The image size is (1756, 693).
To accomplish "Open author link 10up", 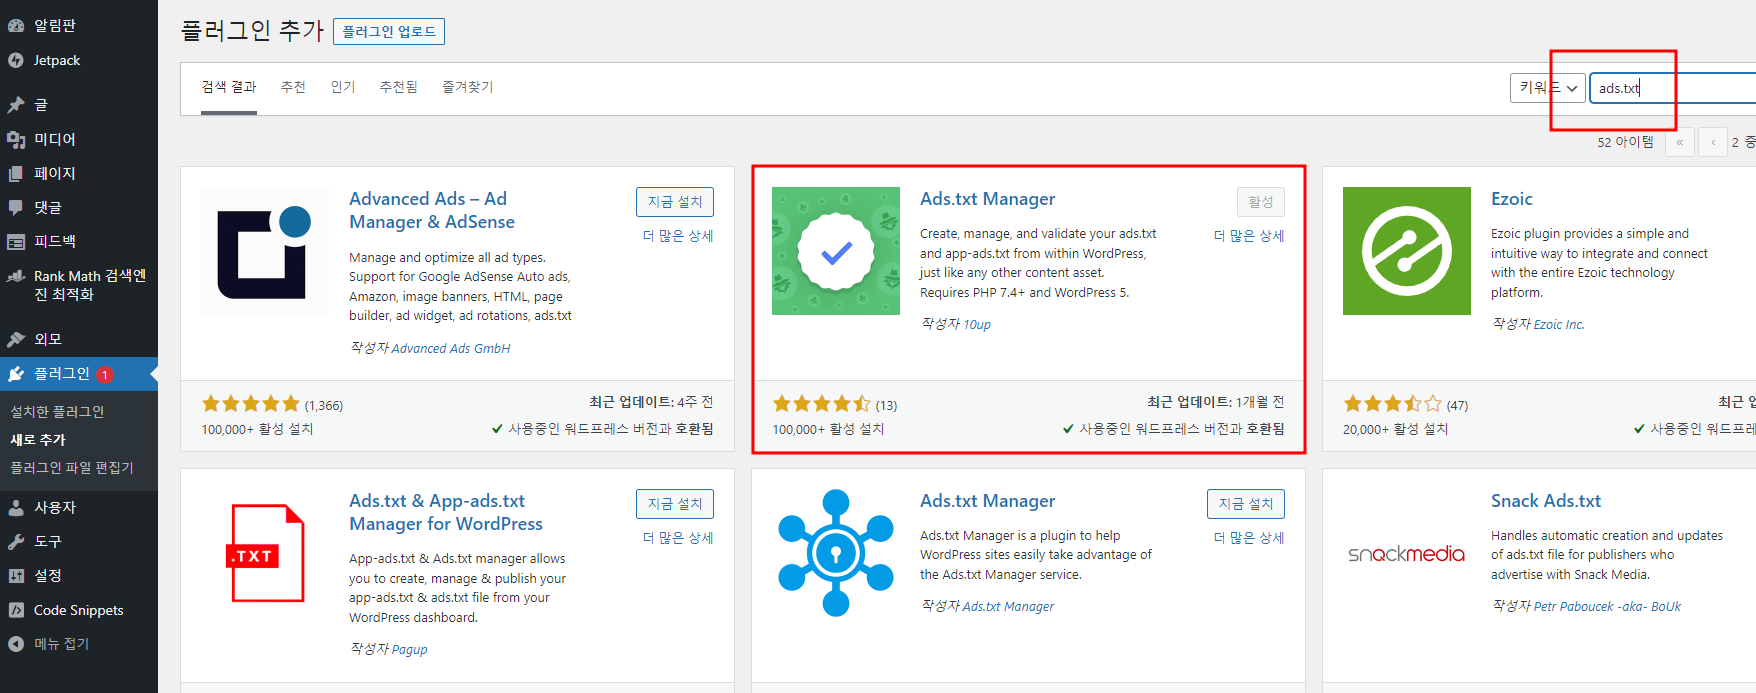I will tap(977, 325).
